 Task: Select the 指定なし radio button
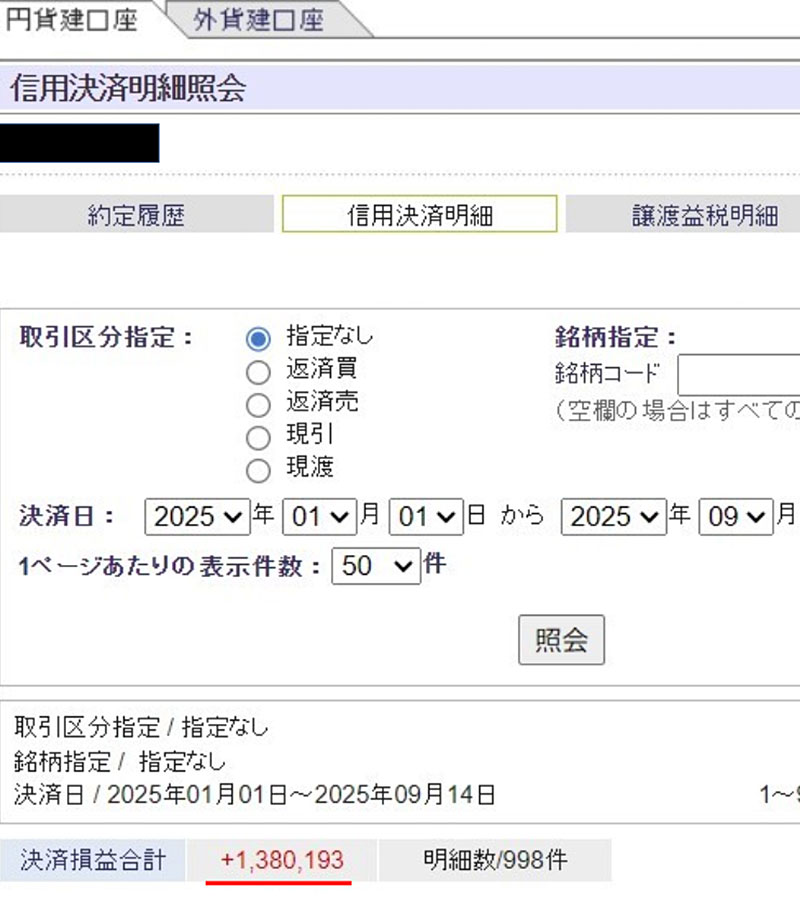click(x=258, y=339)
